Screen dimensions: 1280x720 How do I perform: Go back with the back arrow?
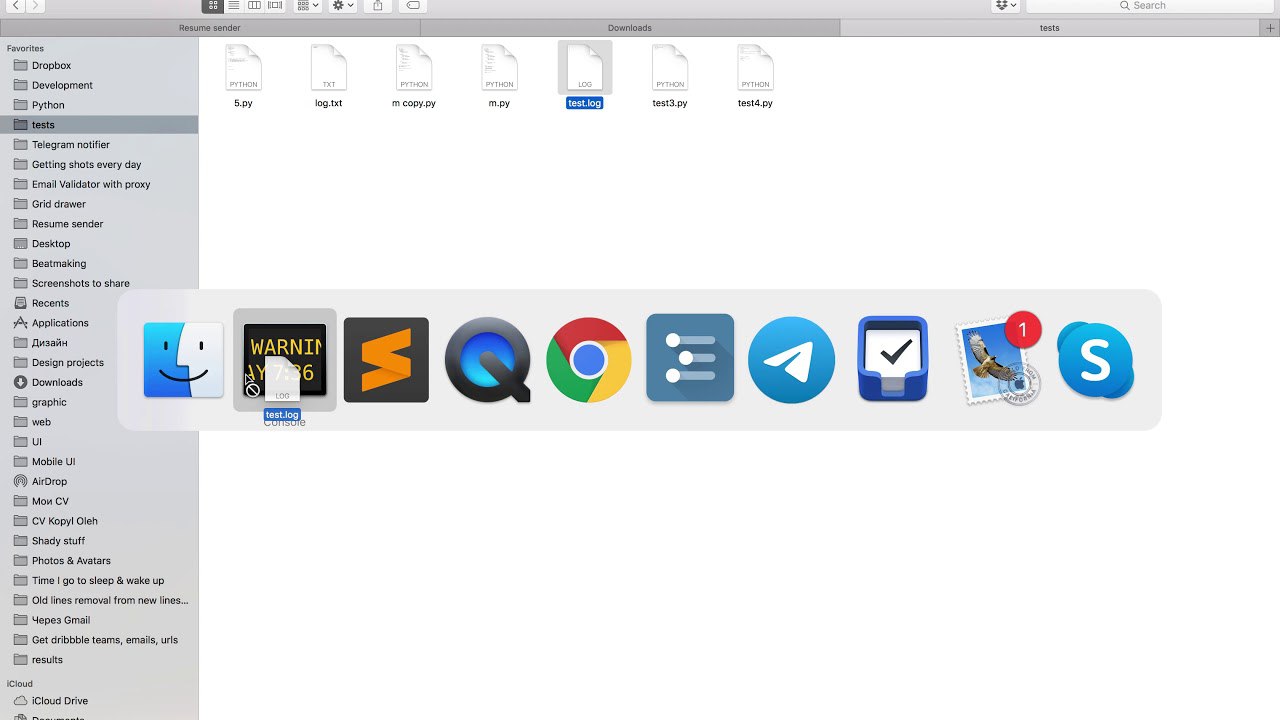tap(14, 5)
